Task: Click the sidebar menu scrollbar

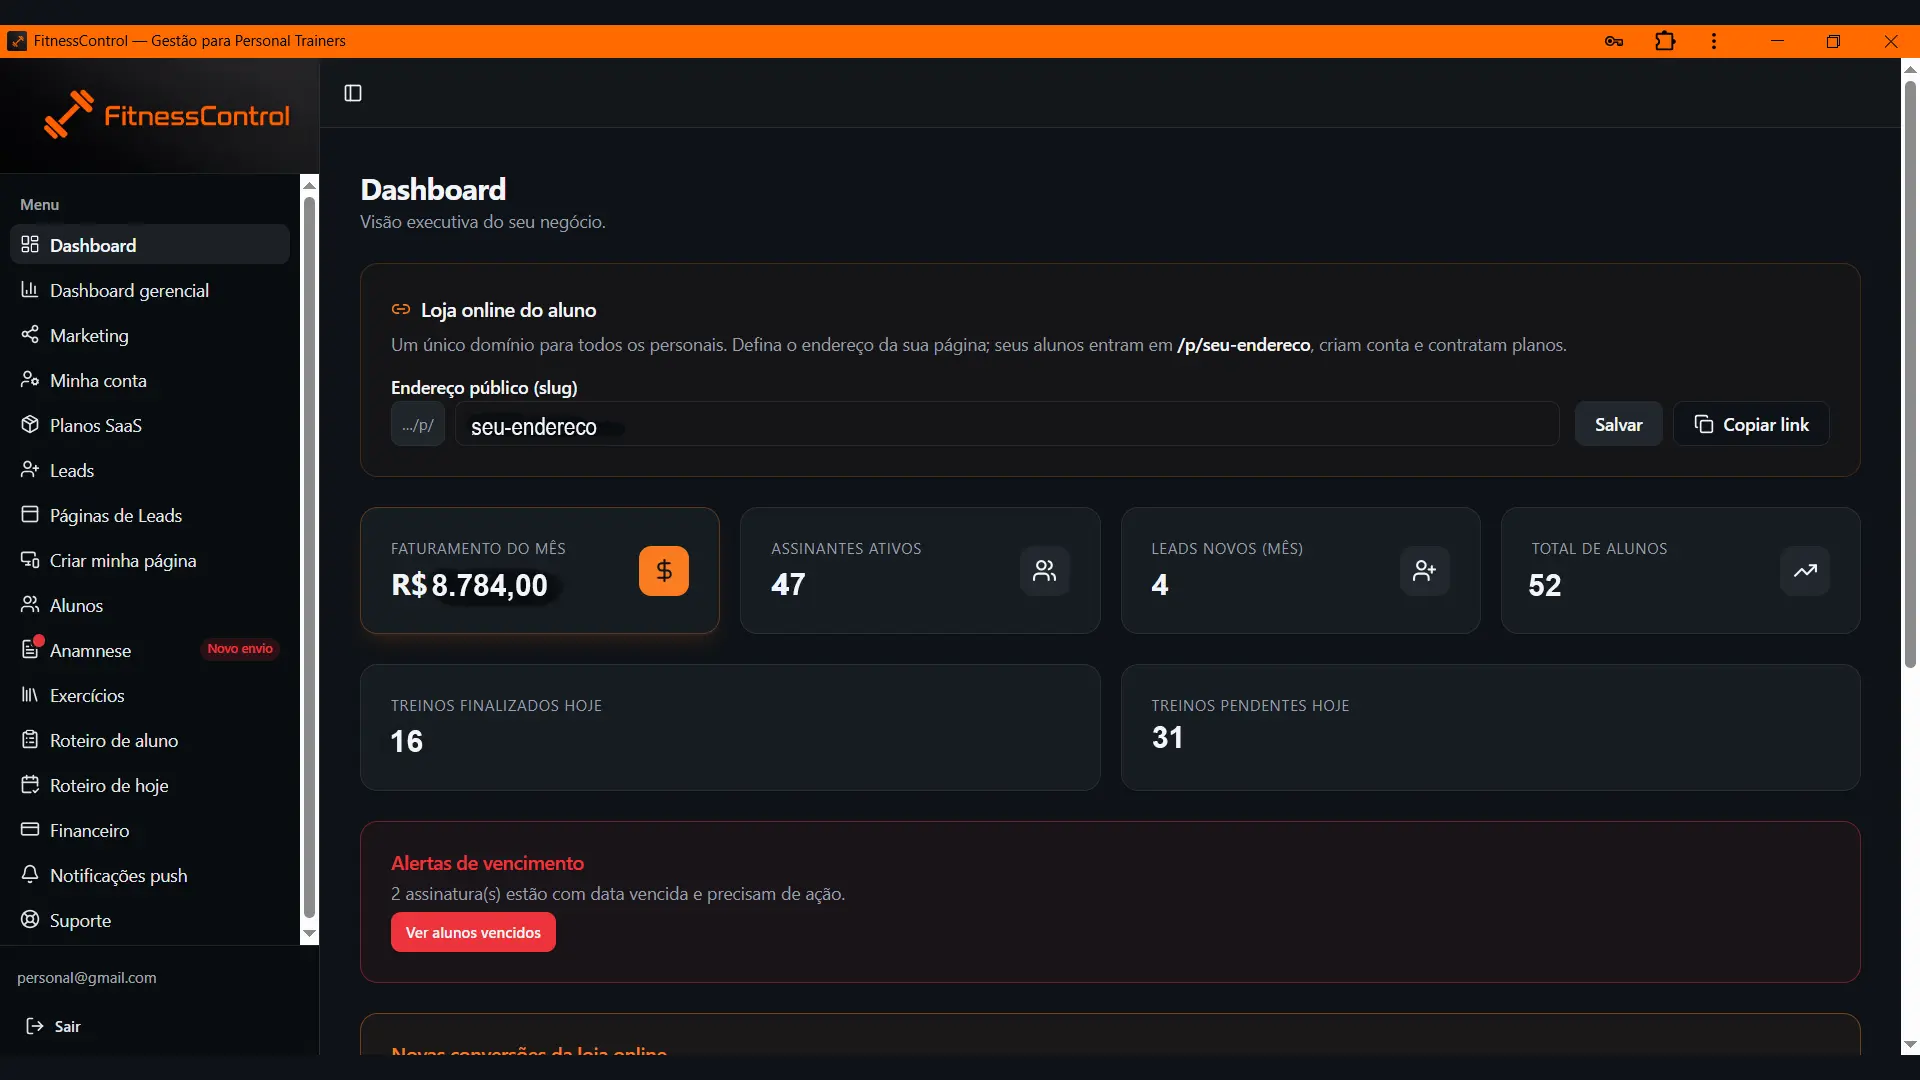Action: [309, 556]
